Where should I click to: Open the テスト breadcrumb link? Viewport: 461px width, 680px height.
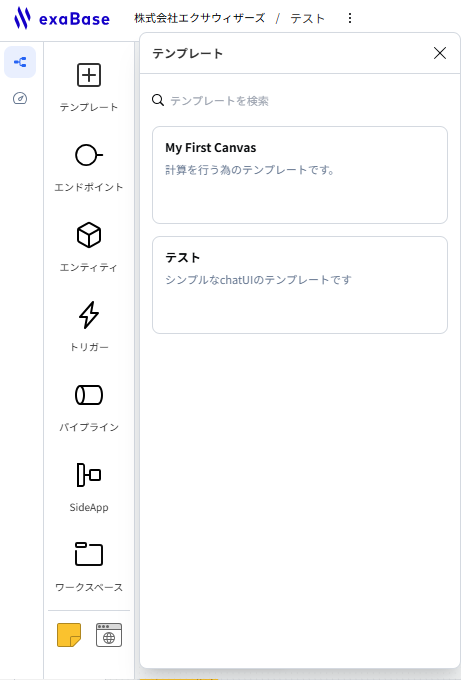pyautogui.click(x=307, y=19)
